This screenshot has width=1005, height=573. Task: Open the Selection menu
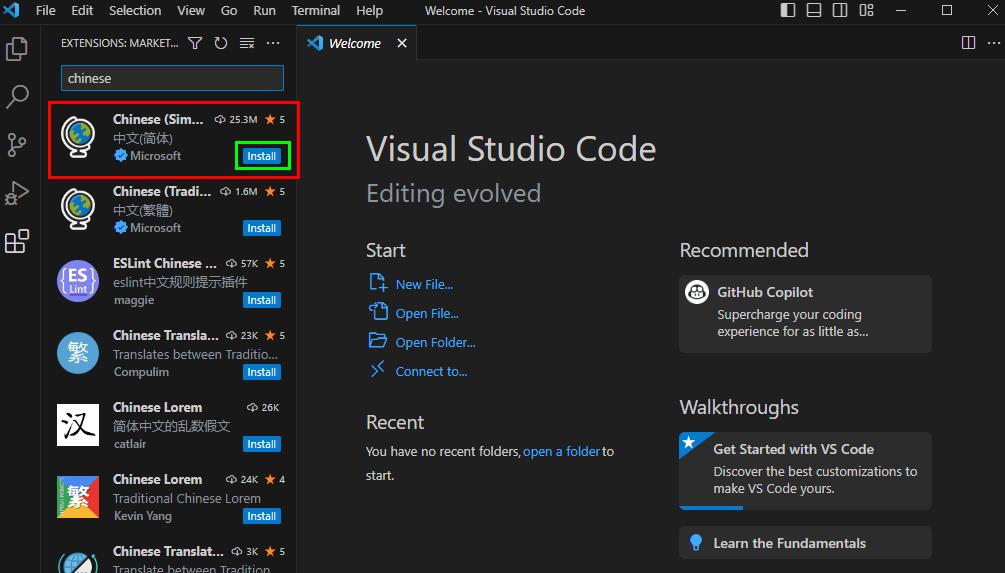(x=135, y=10)
